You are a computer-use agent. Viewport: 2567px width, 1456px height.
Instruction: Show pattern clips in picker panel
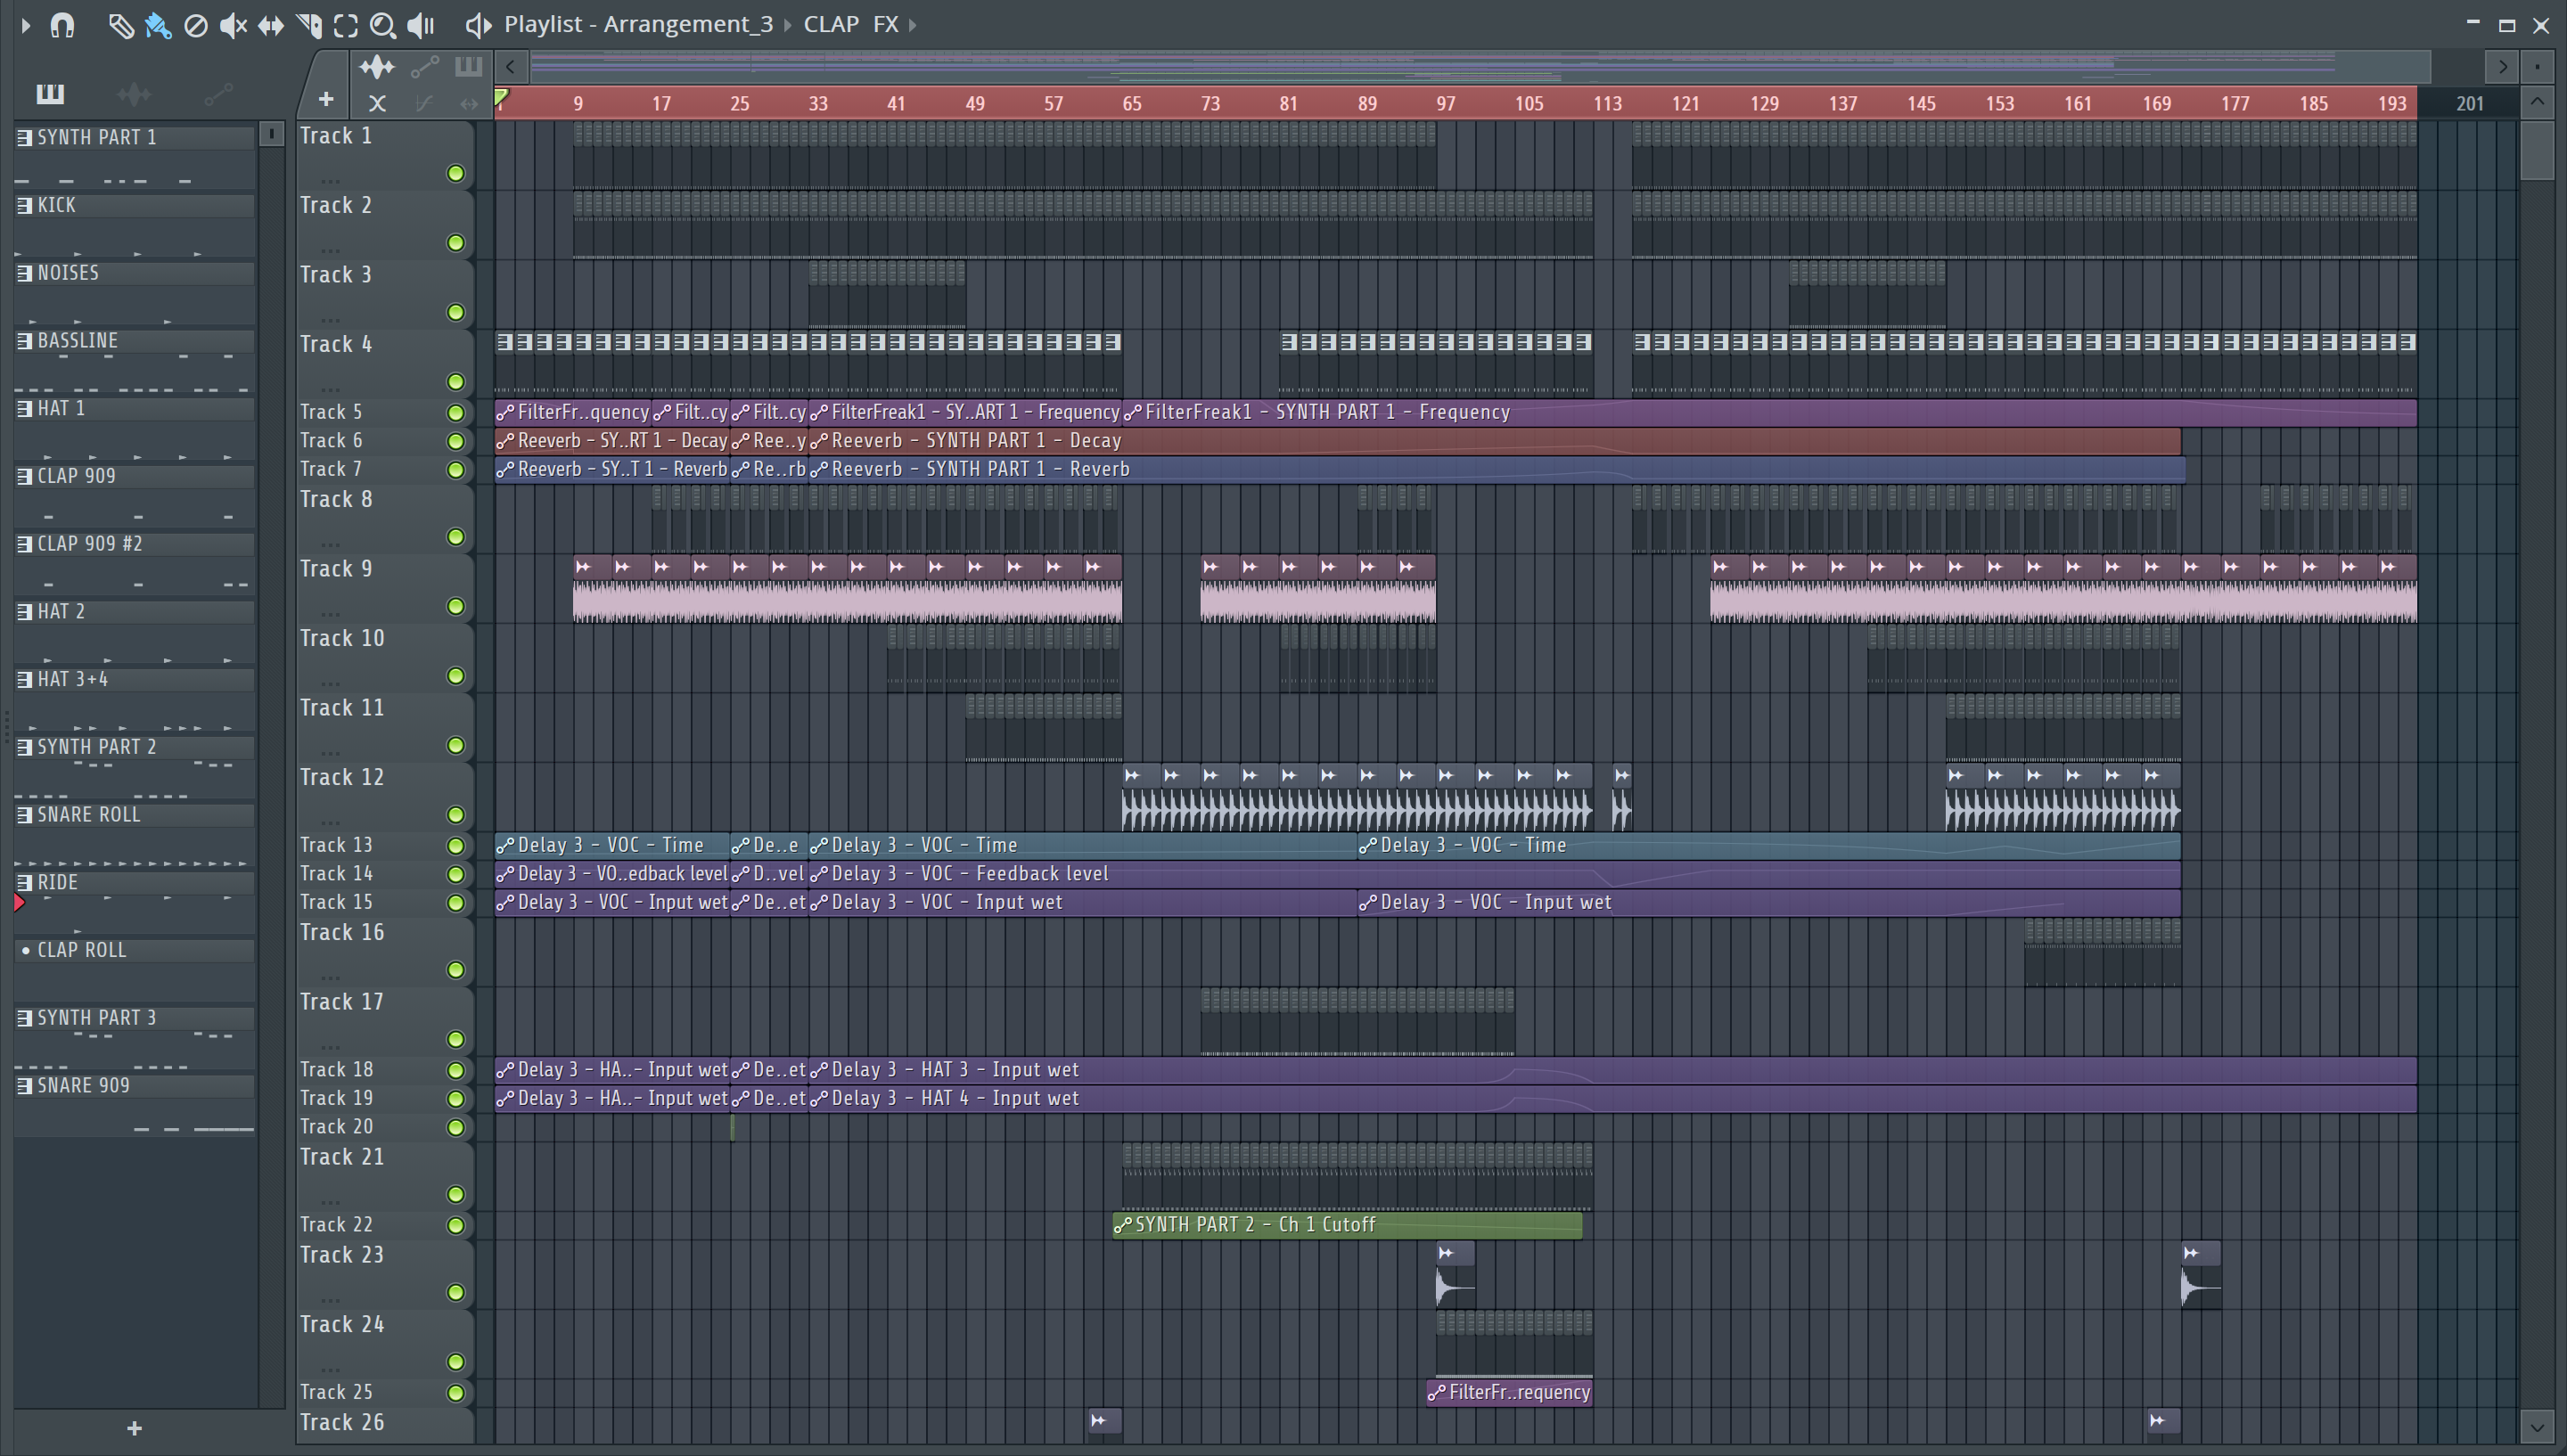click(x=50, y=94)
